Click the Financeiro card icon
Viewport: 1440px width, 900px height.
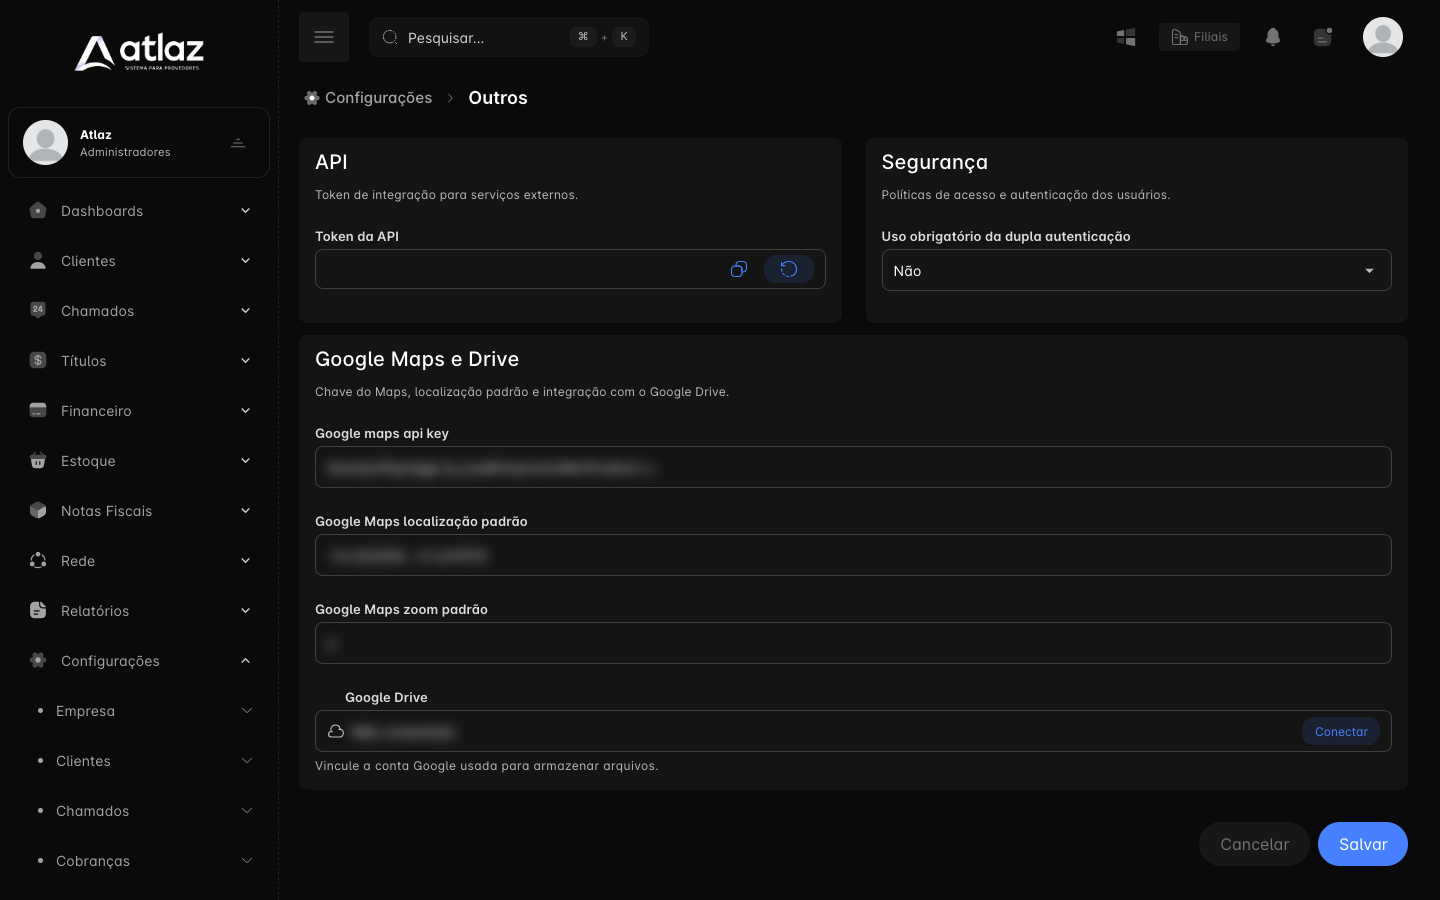(x=38, y=410)
